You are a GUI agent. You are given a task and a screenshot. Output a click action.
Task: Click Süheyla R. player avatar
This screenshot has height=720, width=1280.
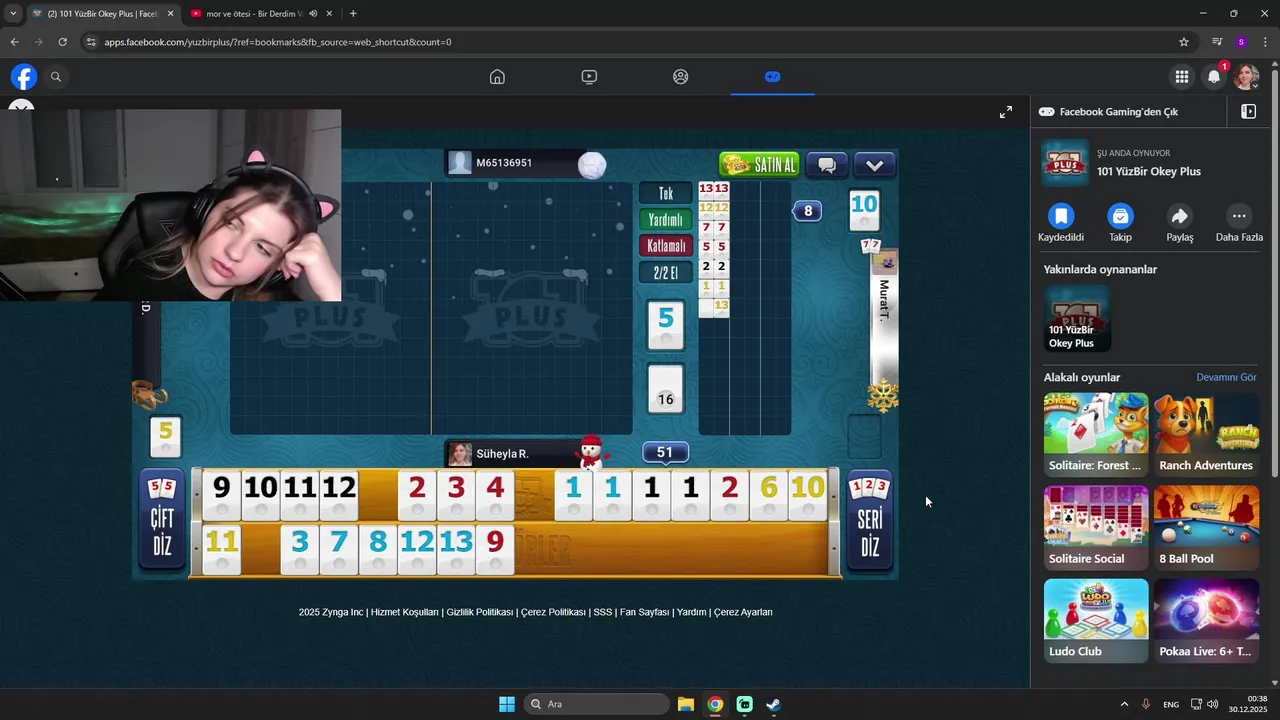coord(460,454)
